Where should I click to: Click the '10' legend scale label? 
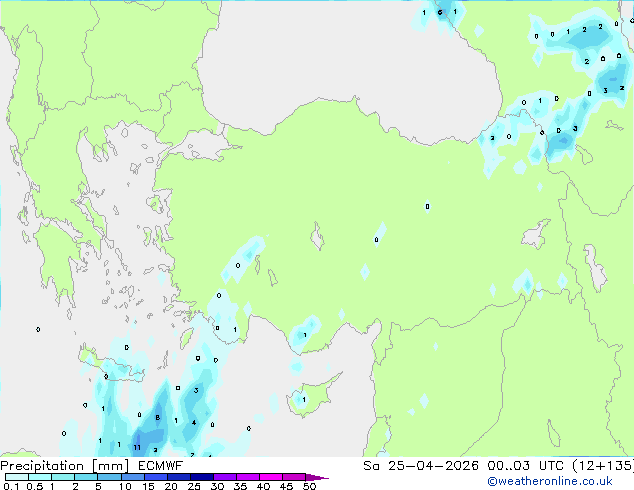[125, 486]
